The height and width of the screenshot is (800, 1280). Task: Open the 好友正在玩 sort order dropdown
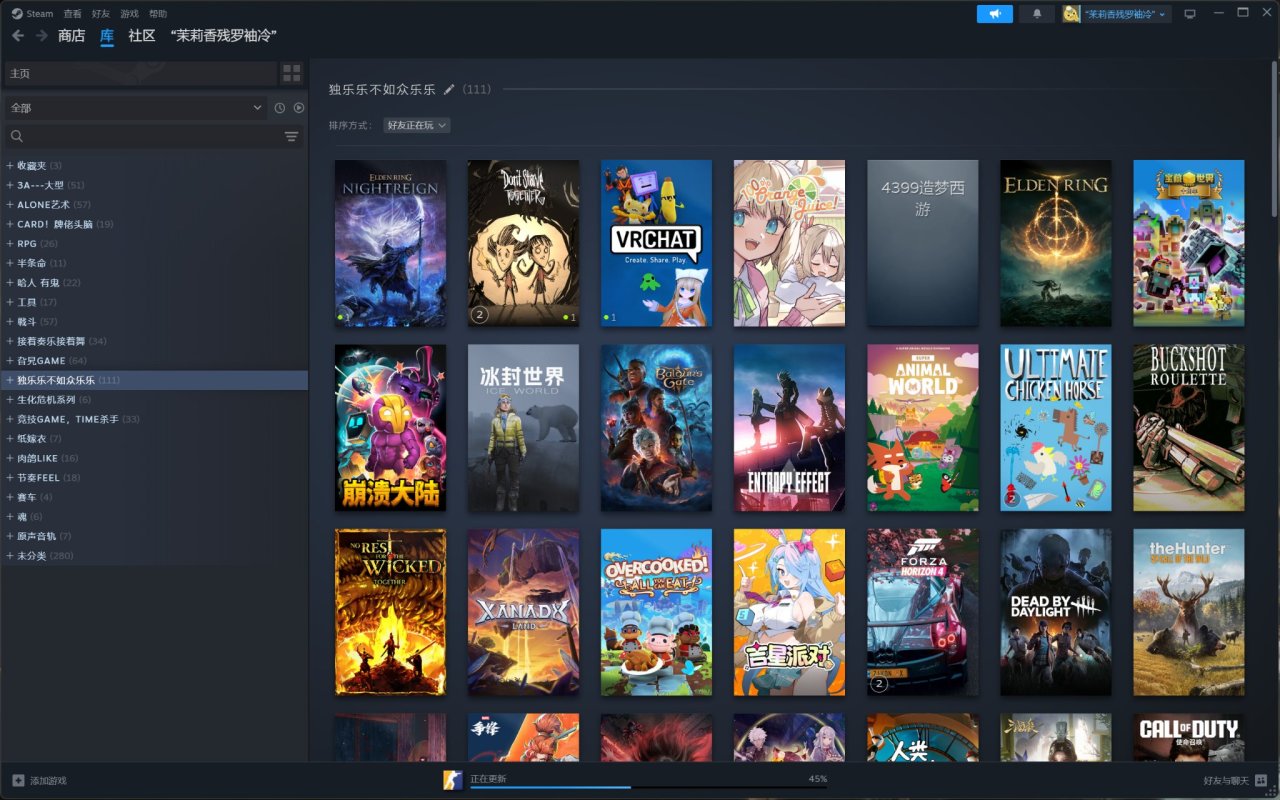[418, 125]
